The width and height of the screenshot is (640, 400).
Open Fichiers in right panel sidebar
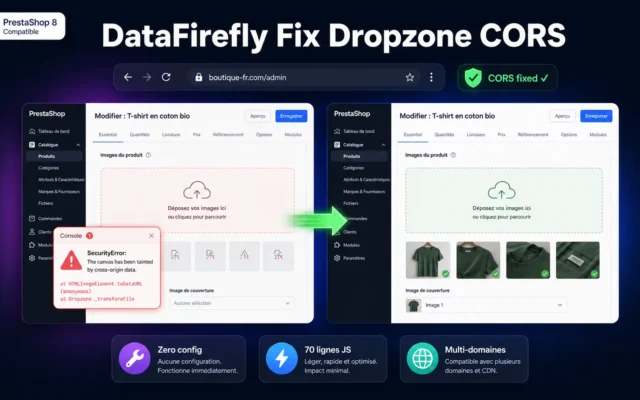tap(351, 203)
